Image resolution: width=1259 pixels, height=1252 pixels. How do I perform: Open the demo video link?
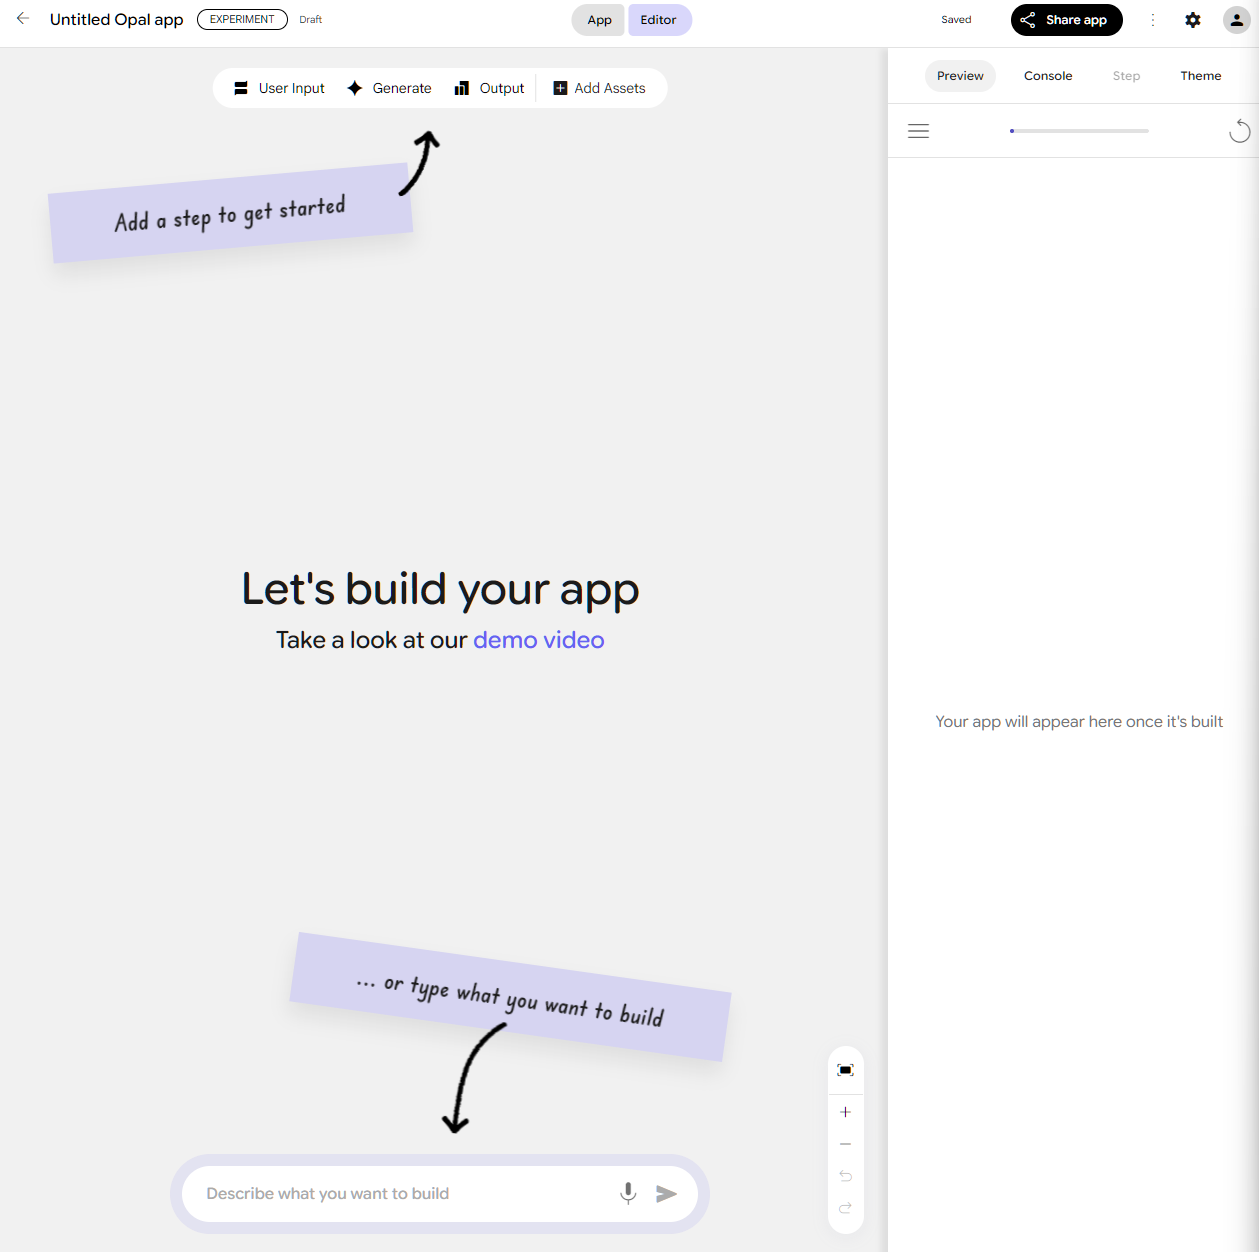[x=538, y=640]
